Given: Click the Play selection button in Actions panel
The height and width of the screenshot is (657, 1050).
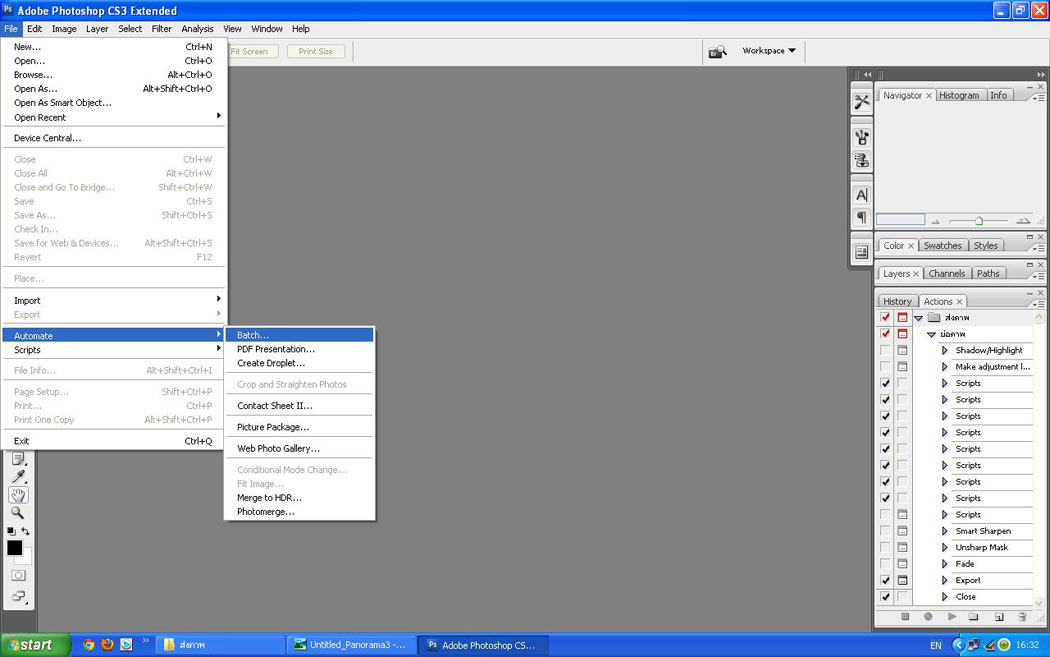Looking at the screenshot, I should pos(952,617).
